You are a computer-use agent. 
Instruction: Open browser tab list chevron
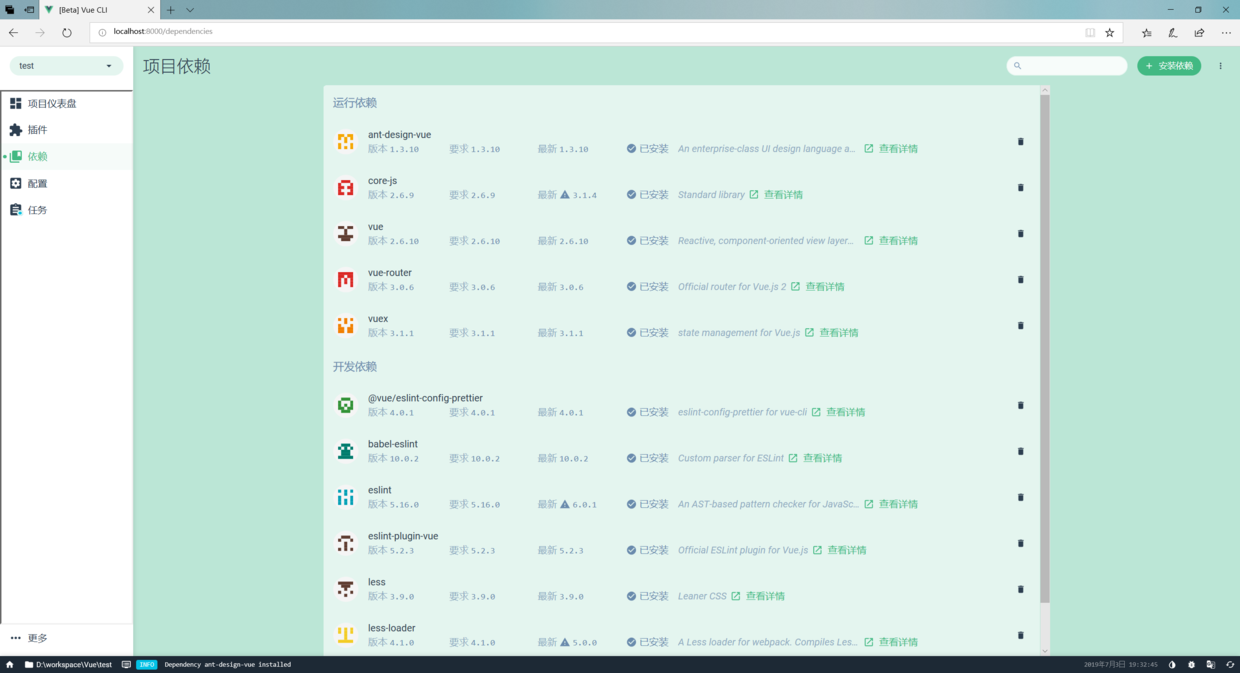click(190, 10)
